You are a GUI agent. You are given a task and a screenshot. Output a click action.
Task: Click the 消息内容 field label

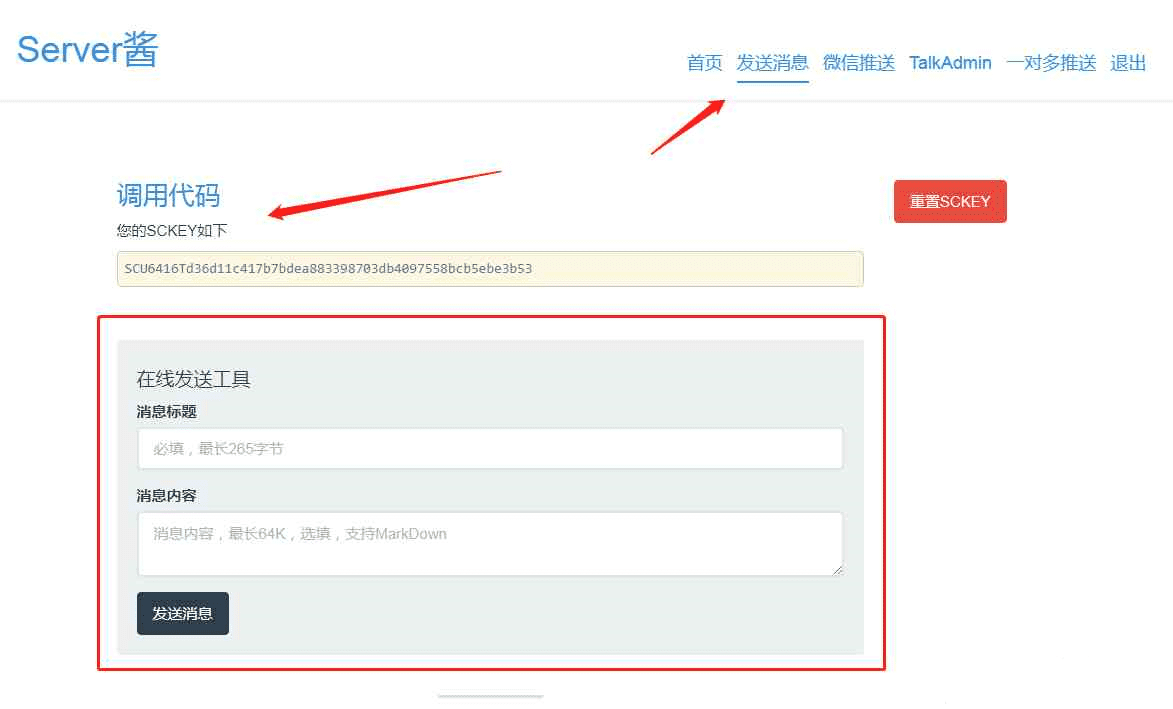pos(166,495)
